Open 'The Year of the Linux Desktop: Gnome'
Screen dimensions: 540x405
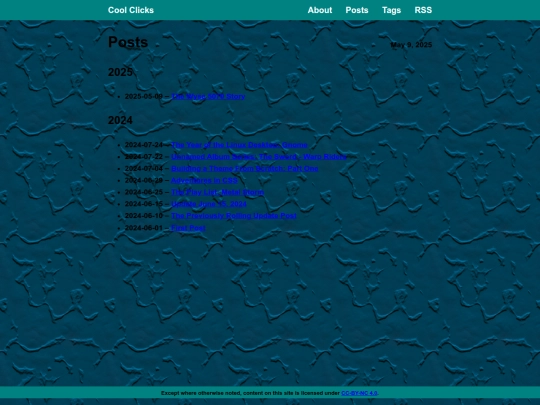[239, 145]
